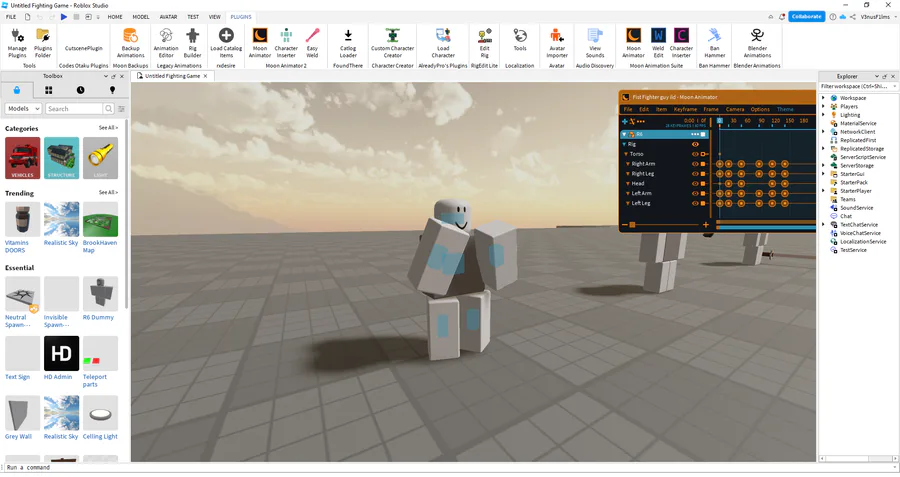This screenshot has width=900, height=477.
Task: Open Catlog Loader plugin
Action: coord(348,43)
